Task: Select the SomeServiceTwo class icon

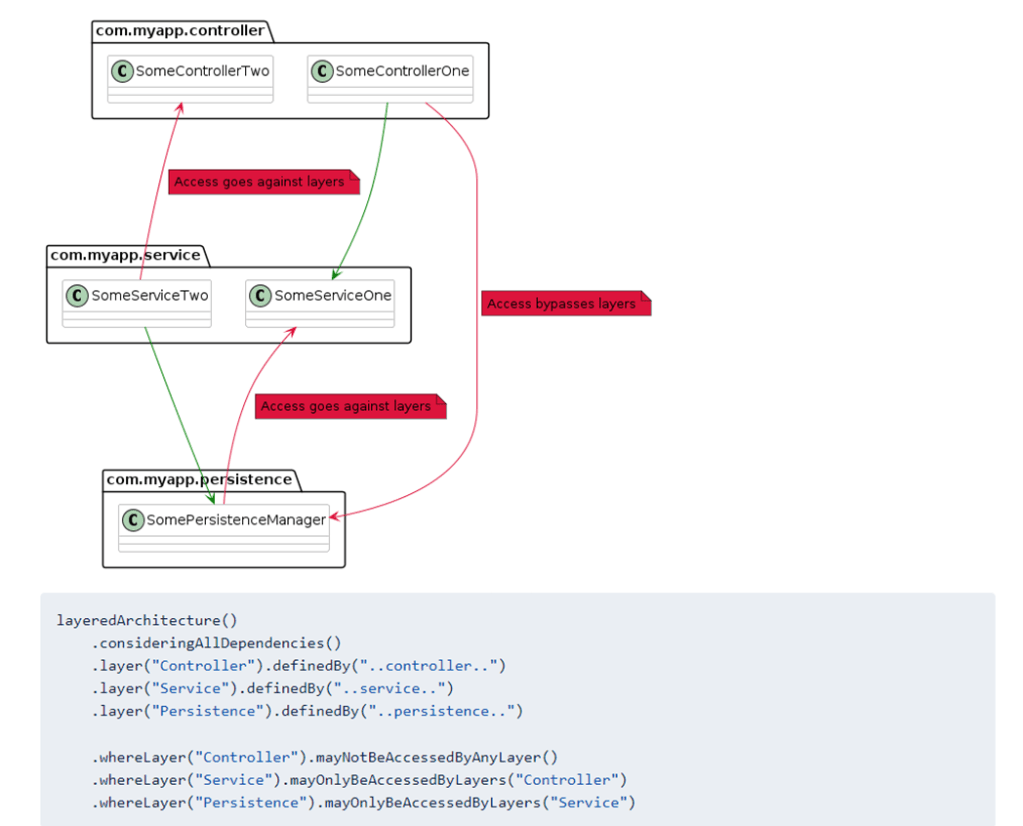Action: point(77,295)
